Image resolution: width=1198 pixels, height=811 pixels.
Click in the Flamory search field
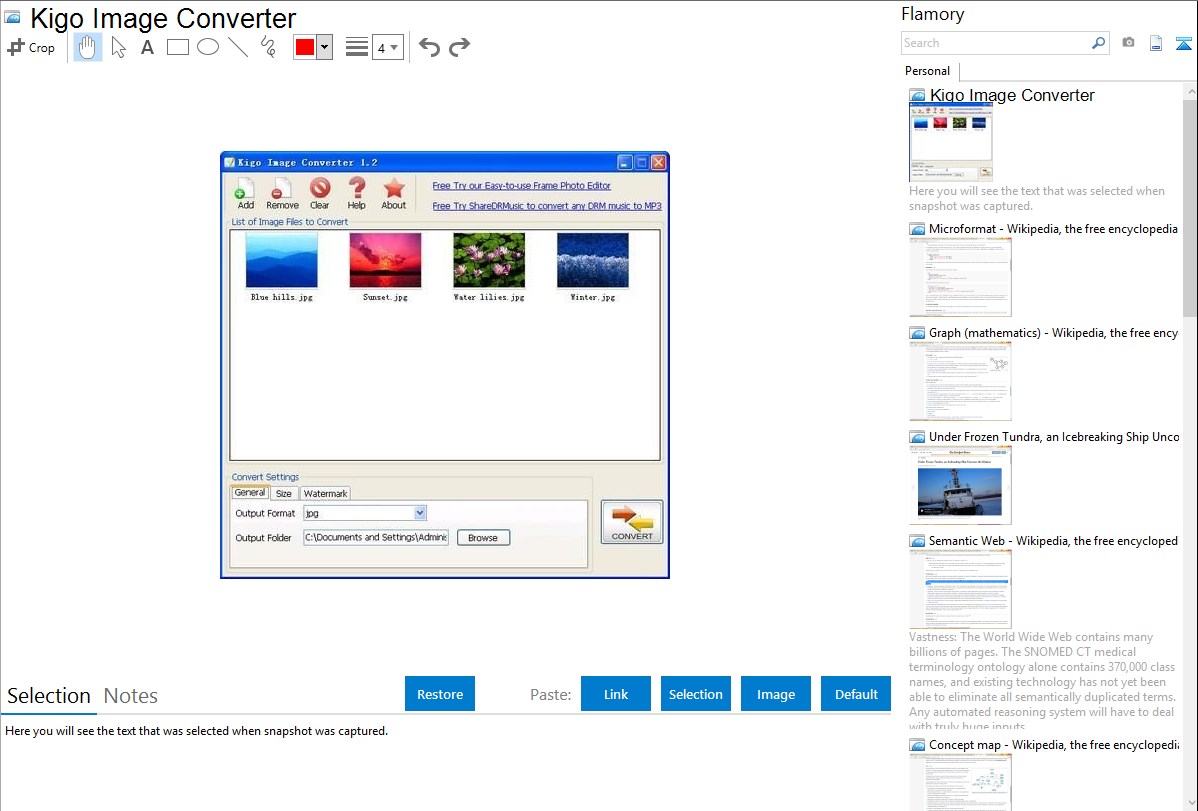tap(995, 43)
